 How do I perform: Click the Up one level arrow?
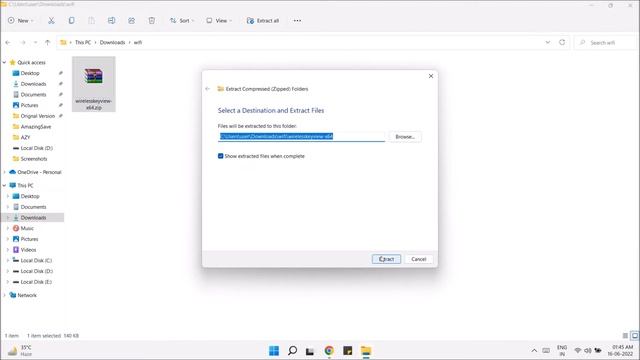click(x=47, y=42)
